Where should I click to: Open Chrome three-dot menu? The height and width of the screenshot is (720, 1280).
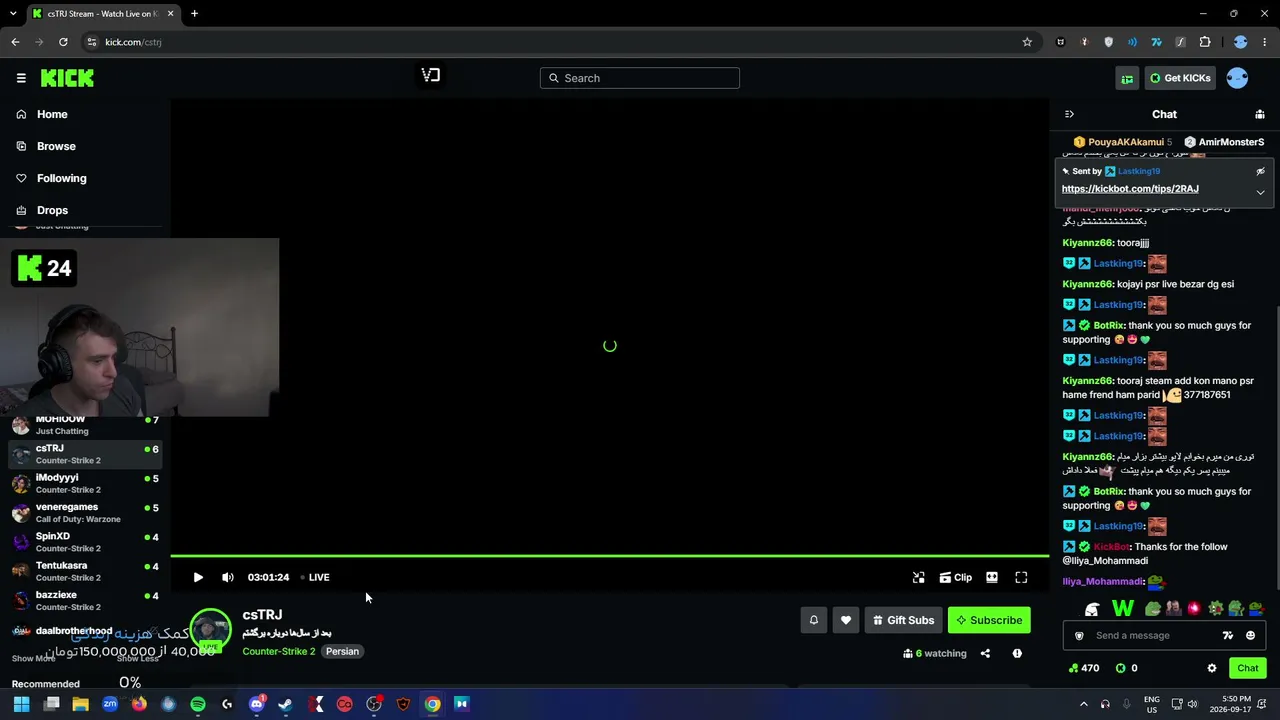[x=1265, y=42]
